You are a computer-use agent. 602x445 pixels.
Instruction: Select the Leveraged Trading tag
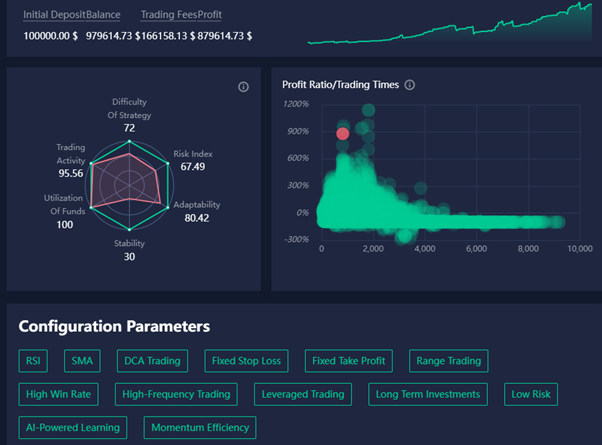point(302,394)
